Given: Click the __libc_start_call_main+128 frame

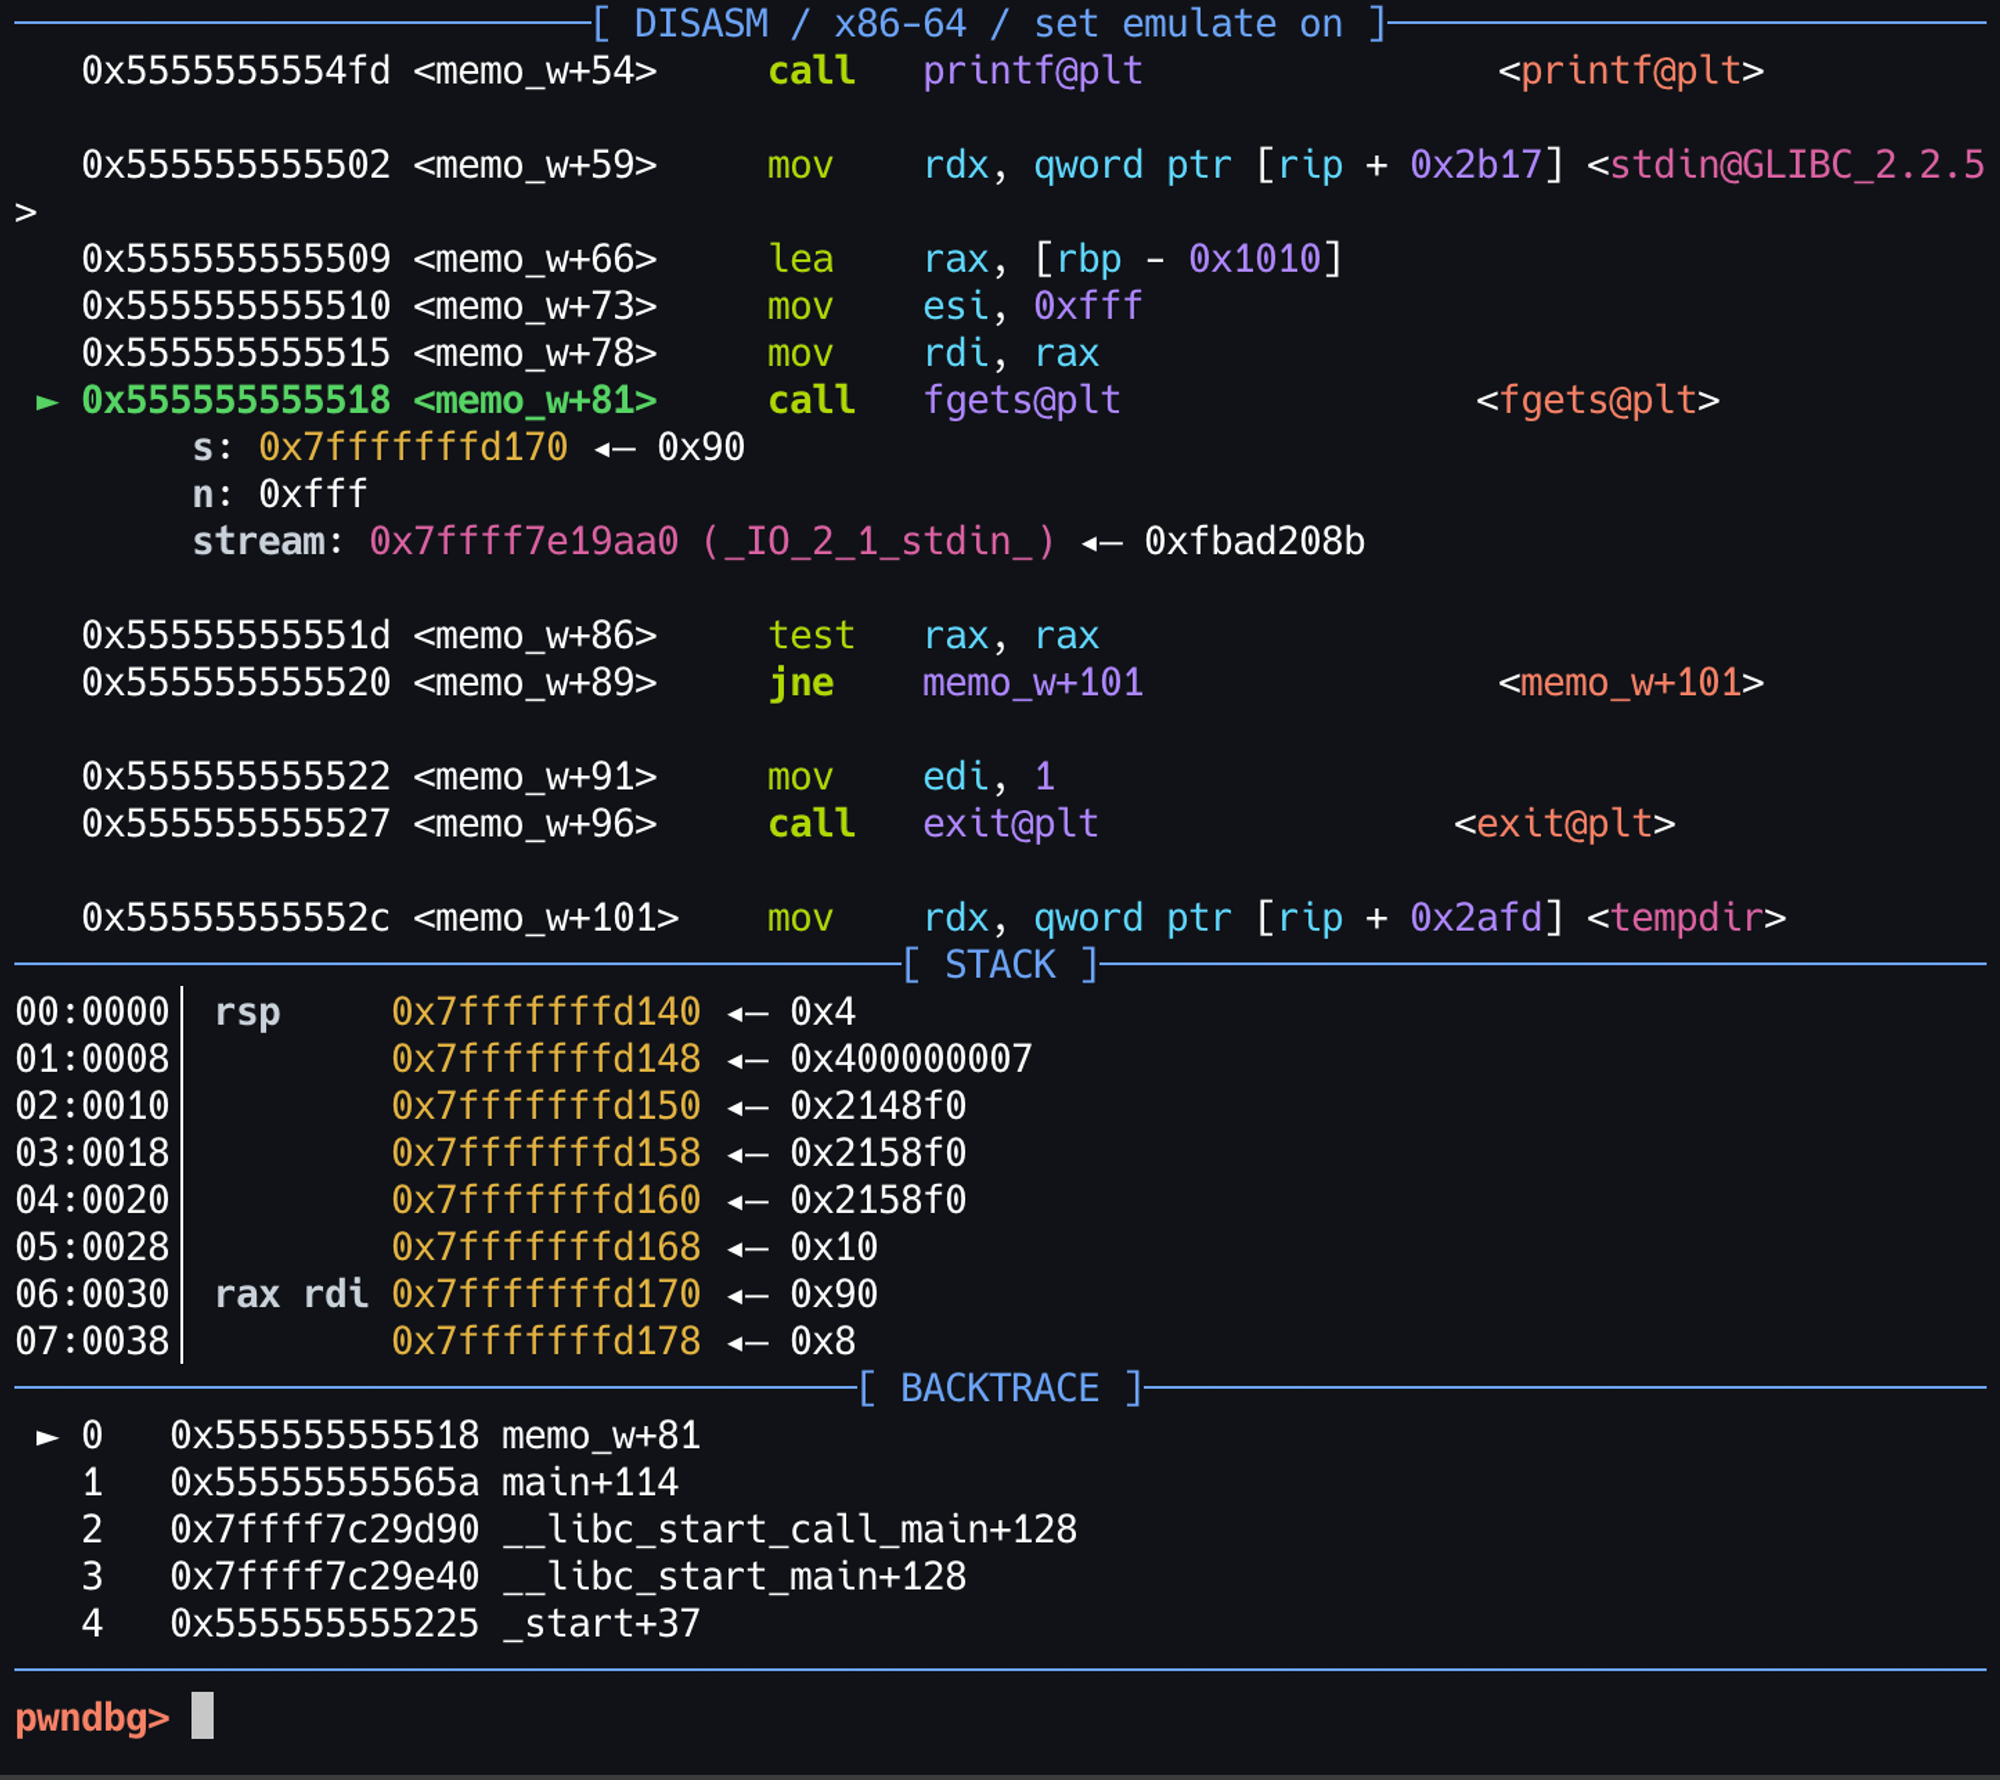Looking at the screenshot, I should (789, 1529).
